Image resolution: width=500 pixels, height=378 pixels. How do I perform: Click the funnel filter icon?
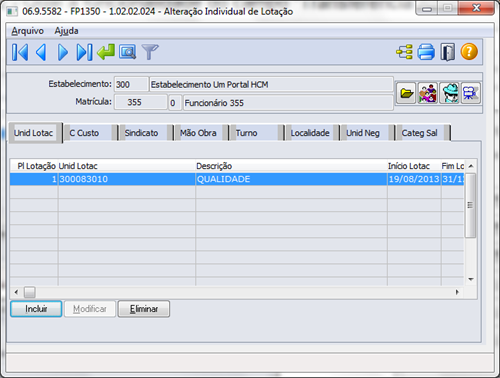150,52
